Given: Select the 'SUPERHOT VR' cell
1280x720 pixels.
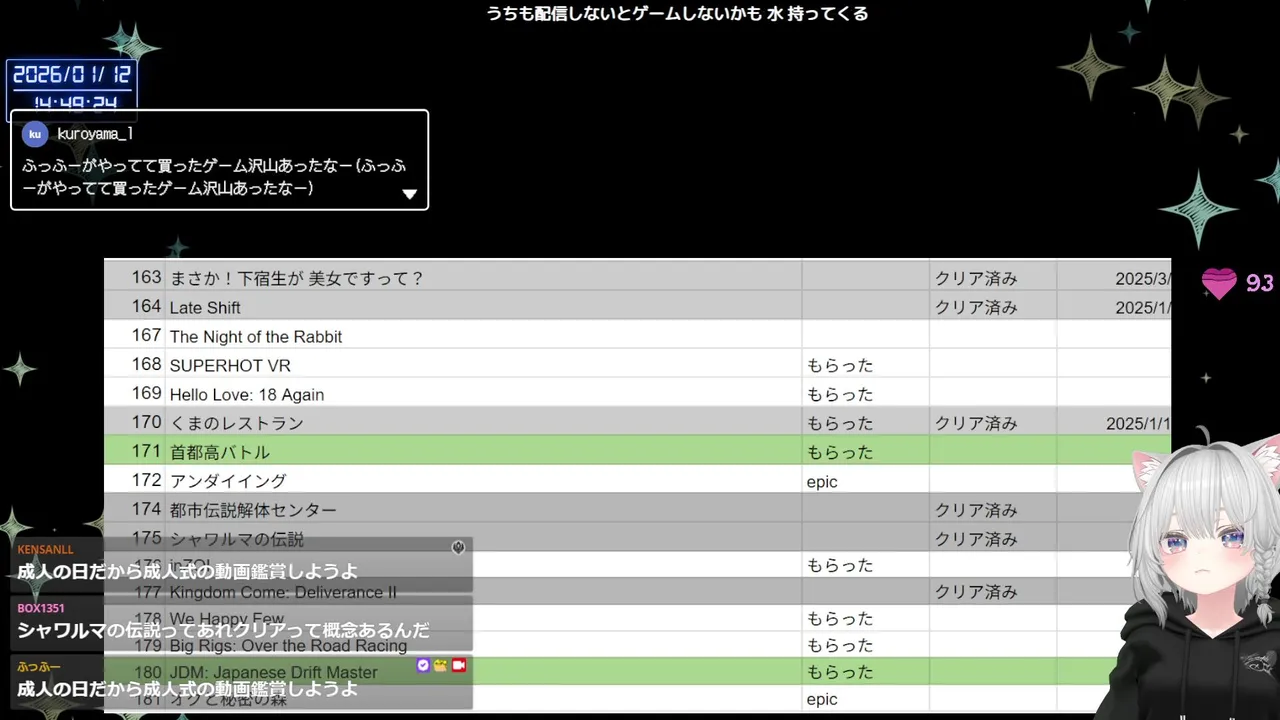Looking at the screenshot, I should [x=483, y=365].
